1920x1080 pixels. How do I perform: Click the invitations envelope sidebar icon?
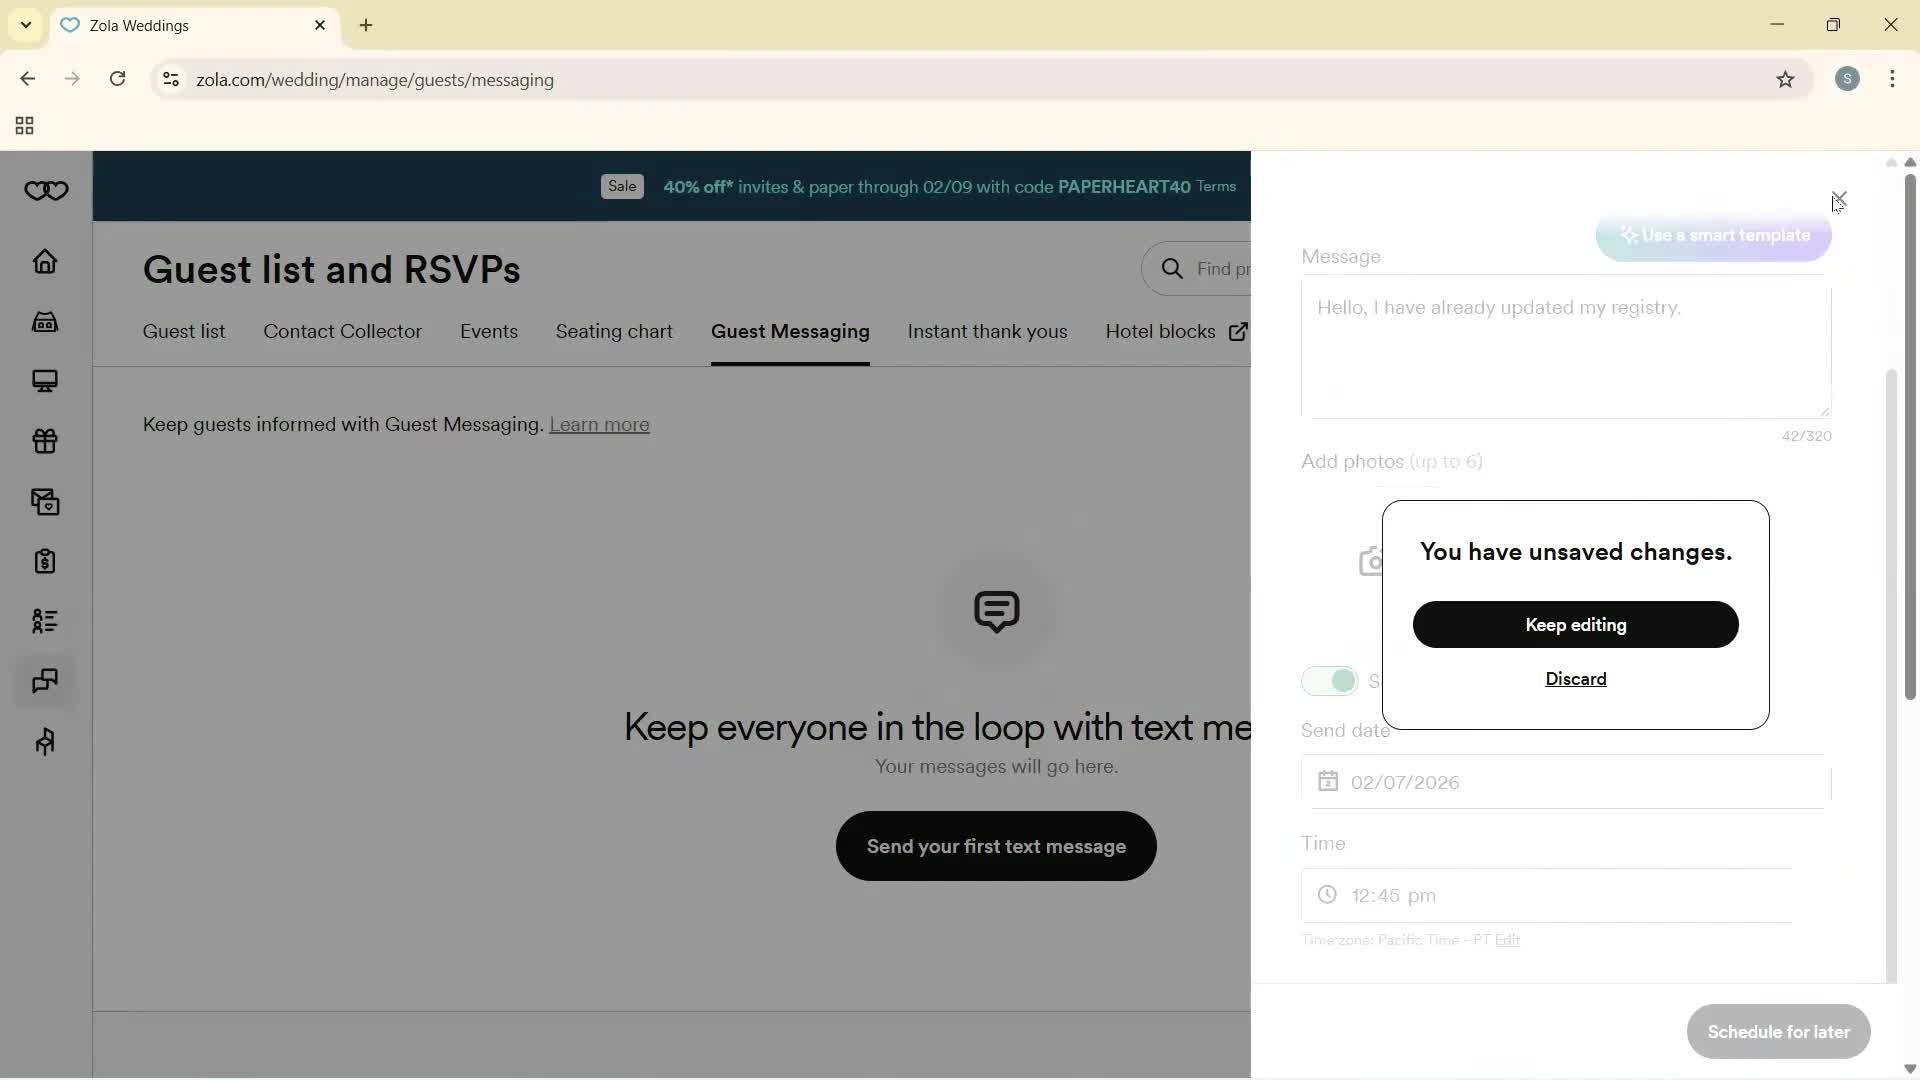point(45,502)
